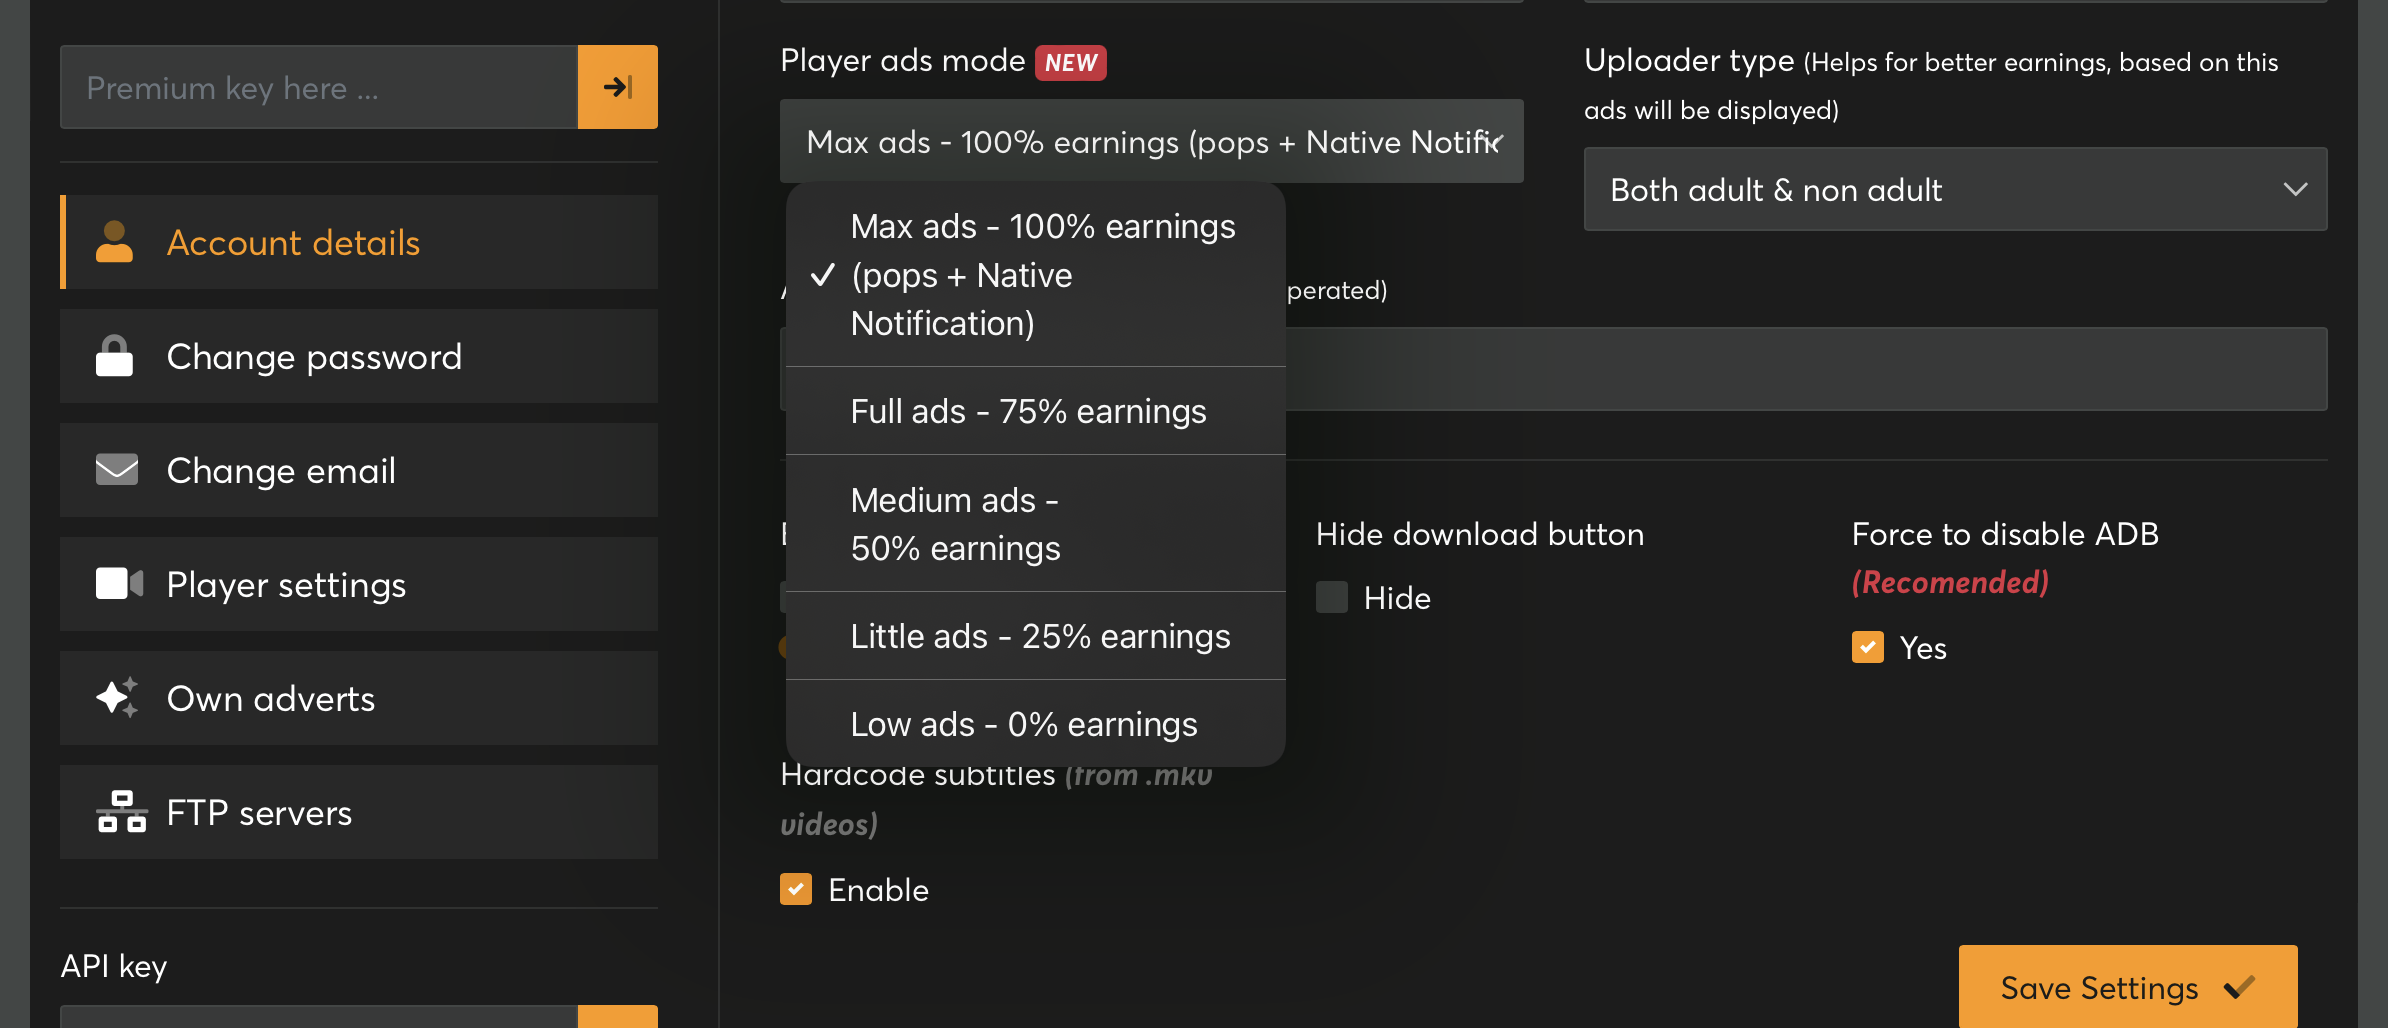Collapse the Player ads mode dropdown
This screenshot has height=1028, width=2388.
(1150, 141)
